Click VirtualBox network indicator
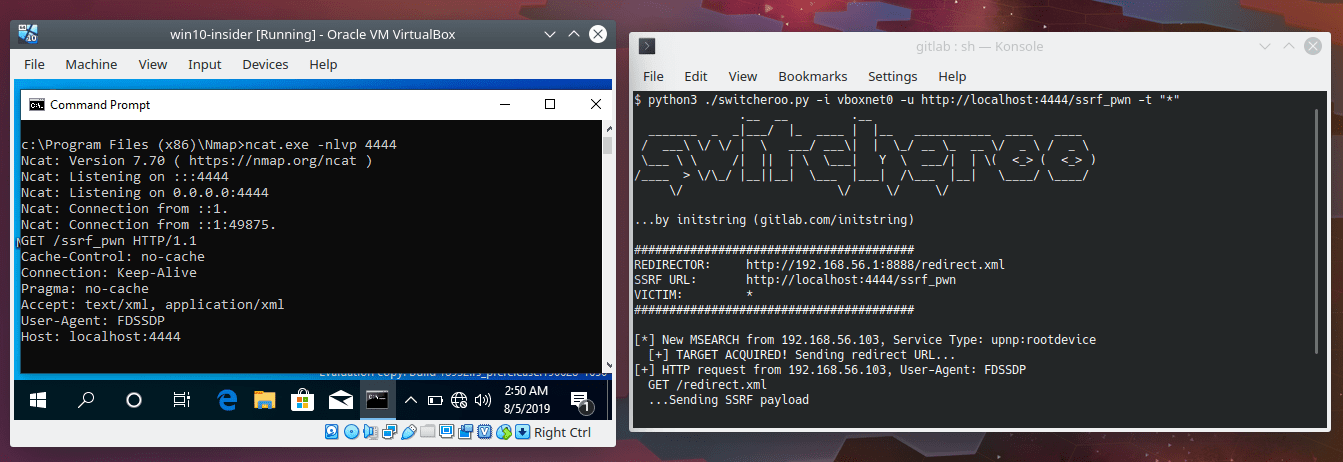 390,432
